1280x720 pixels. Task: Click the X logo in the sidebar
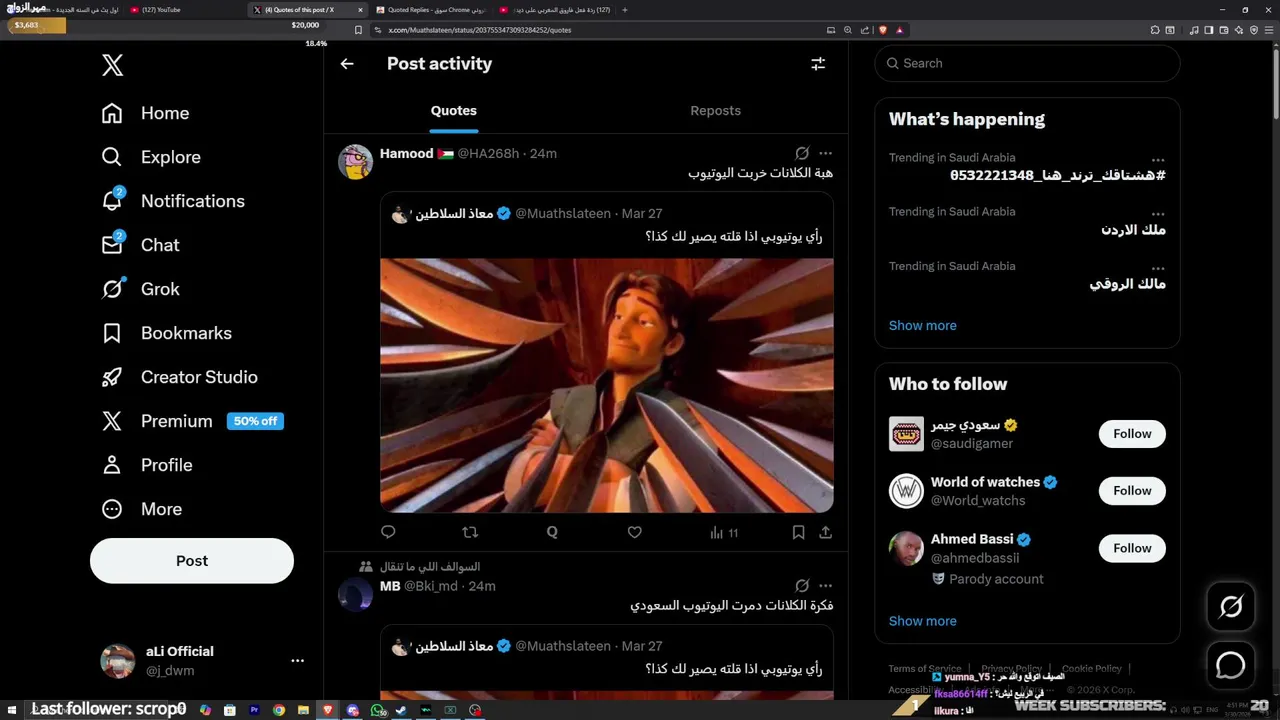click(x=112, y=66)
